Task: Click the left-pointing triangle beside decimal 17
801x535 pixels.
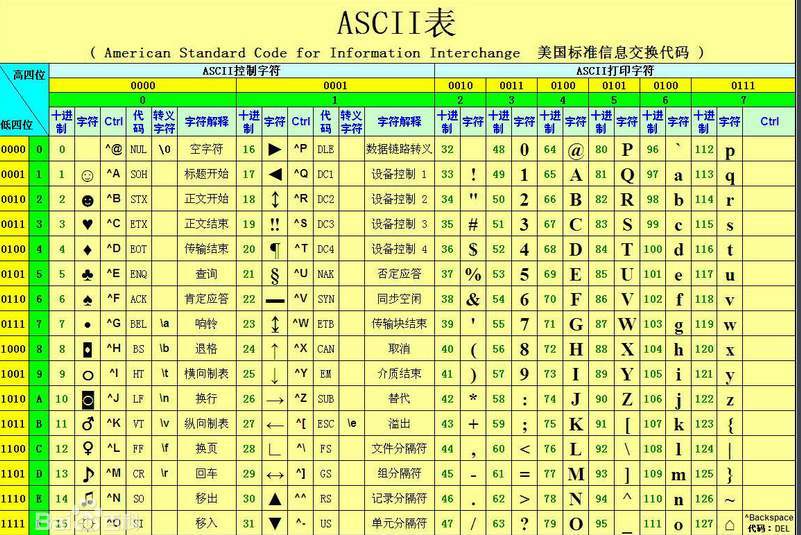Action: pyautogui.click(x=275, y=175)
